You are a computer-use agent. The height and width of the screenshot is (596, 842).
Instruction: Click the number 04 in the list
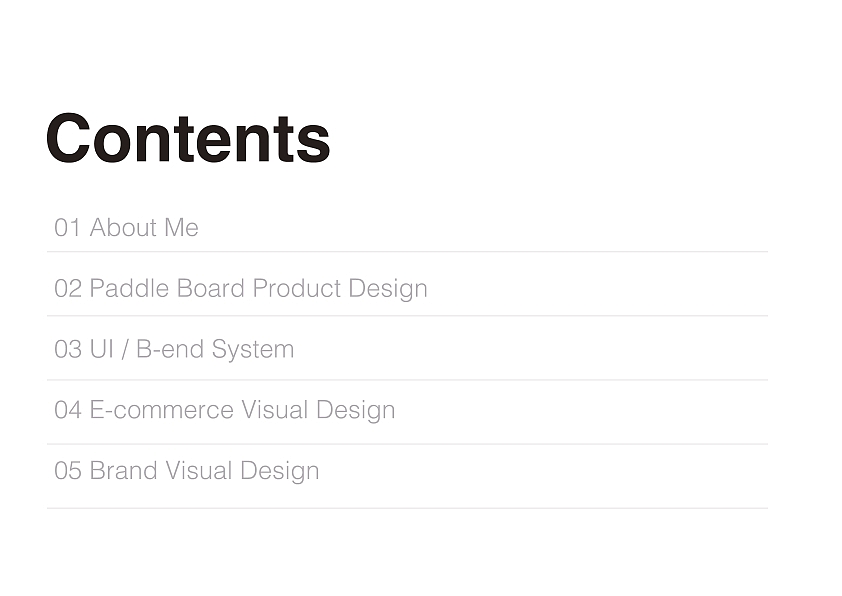67,410
